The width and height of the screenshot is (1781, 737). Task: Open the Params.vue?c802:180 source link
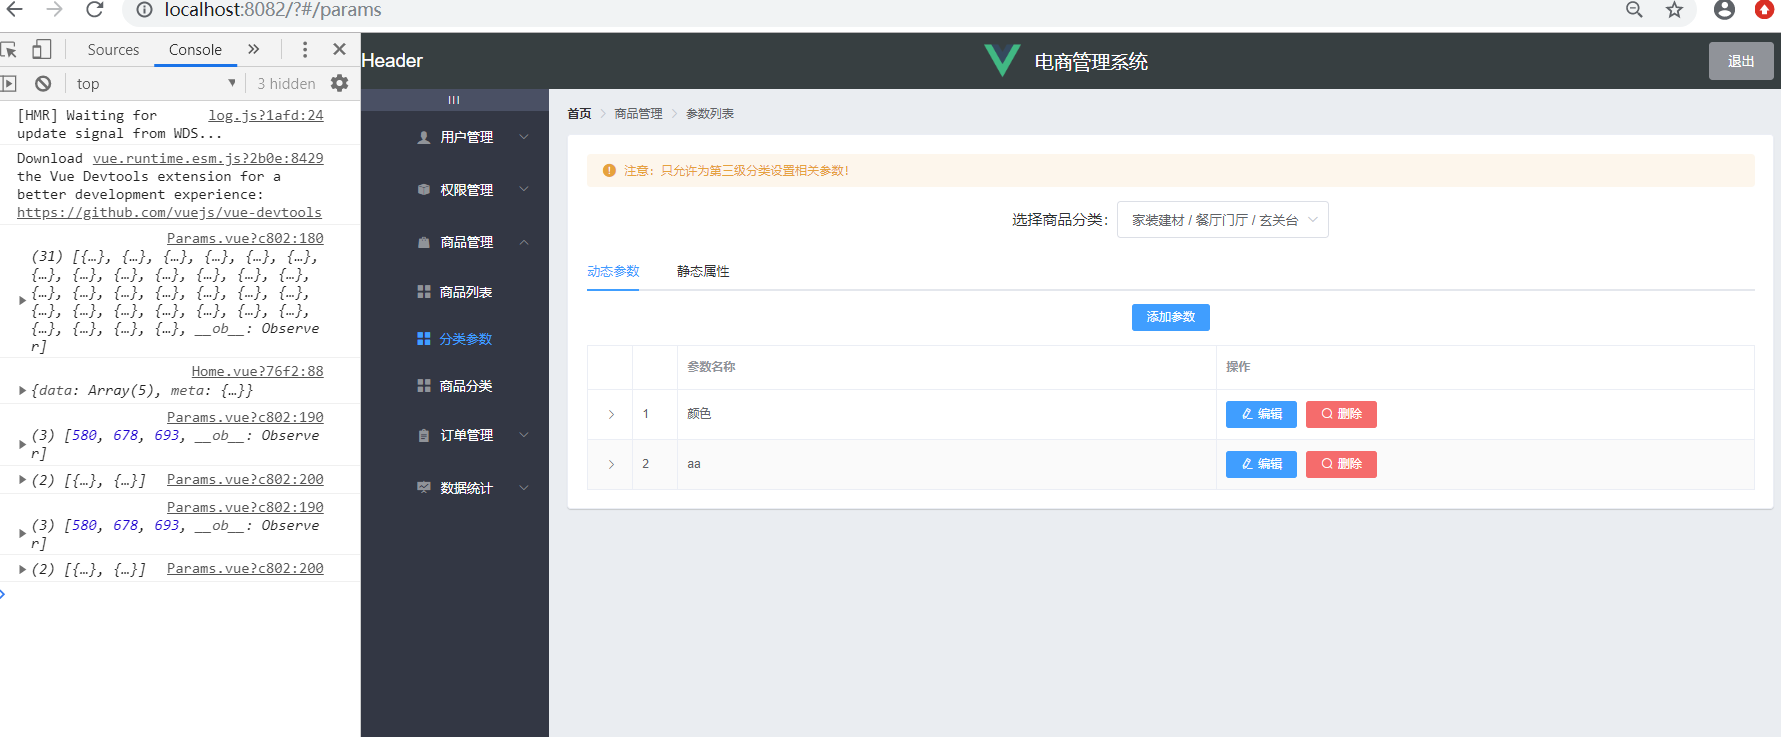point(245,238)
